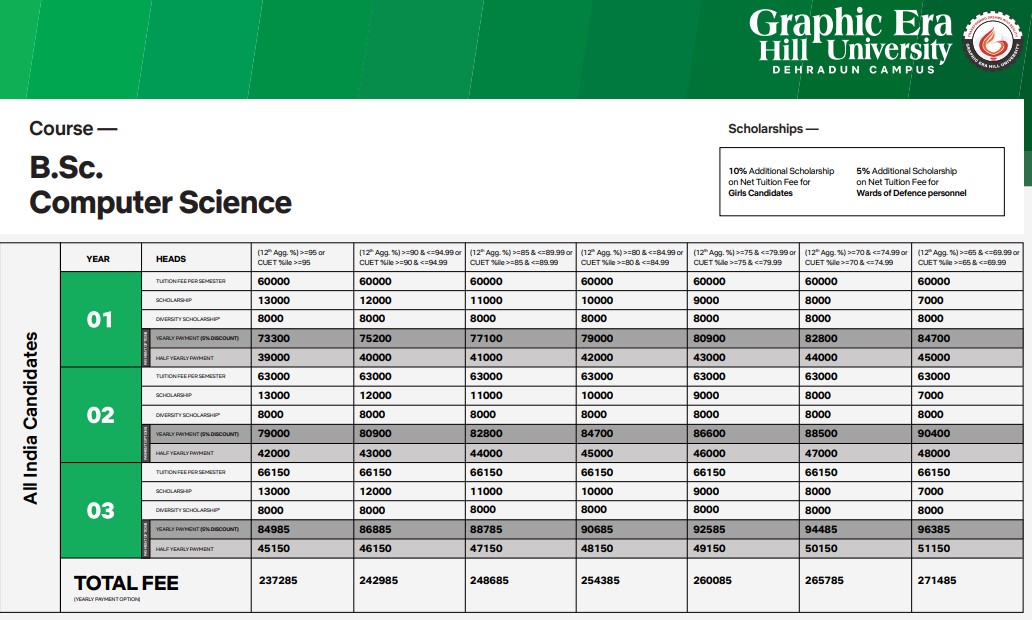Click 'Diversity Scholarship' label in year 02
Screen dimensions: 1032x620
(188, 415)
